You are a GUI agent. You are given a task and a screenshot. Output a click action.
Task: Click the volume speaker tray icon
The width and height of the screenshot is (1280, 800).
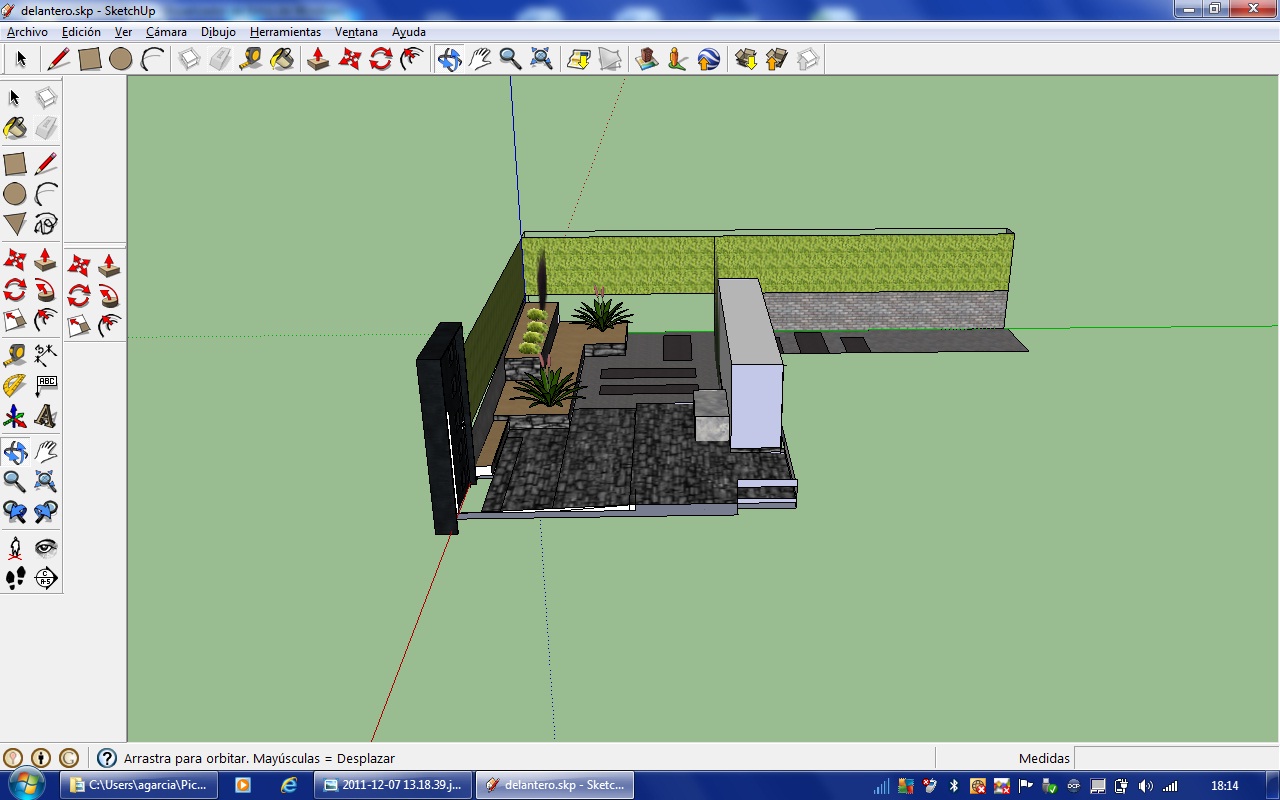(1145, 786)
